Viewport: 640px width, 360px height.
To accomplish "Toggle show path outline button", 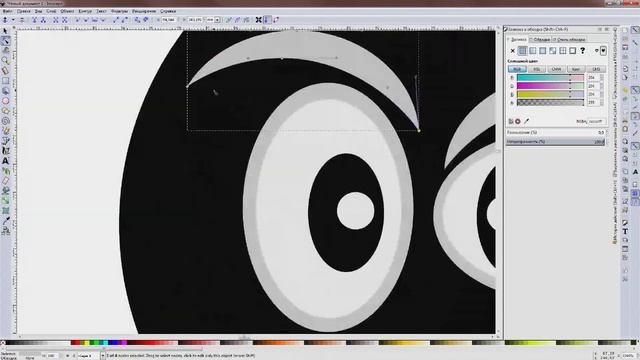I will coord(276,20).
